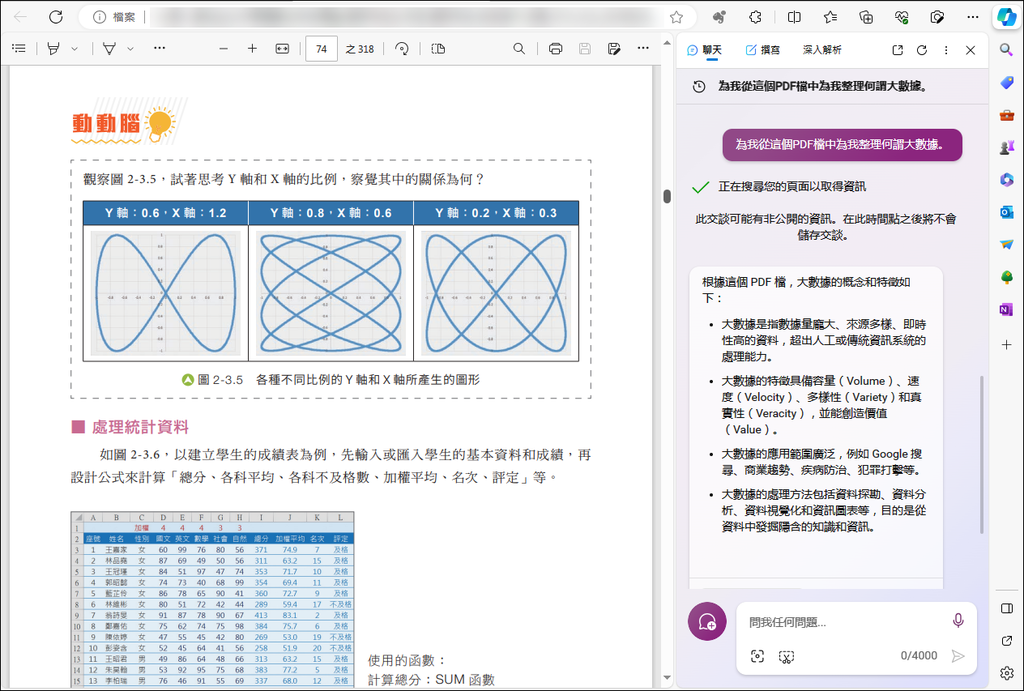This screenshot has height=691, width=1024.
Task: Click the Copilot chat scrollbar
Action: pyautogui.click(x=981, y=455)
